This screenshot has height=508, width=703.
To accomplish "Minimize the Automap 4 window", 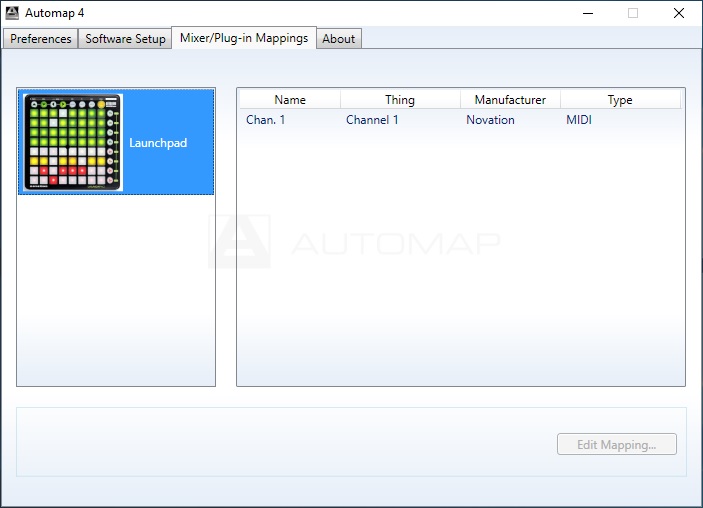I will pos(588,13).
